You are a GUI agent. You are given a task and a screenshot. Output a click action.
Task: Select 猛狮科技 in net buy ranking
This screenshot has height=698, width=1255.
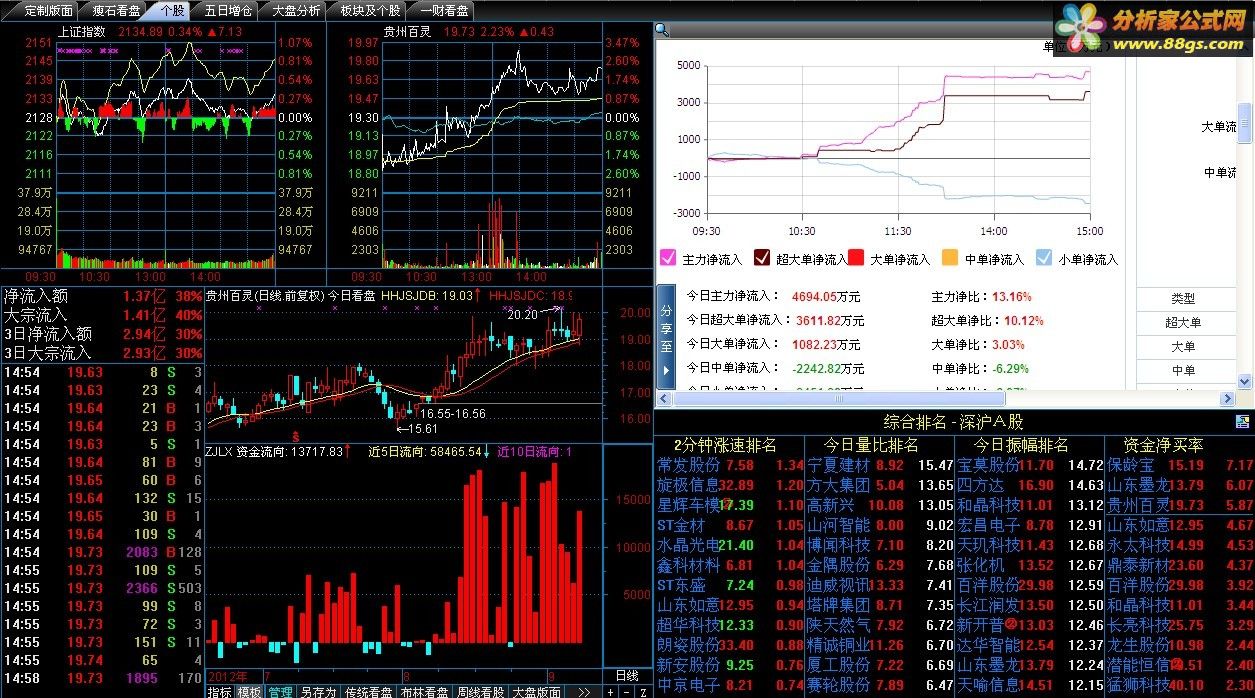click(1138, 685)
